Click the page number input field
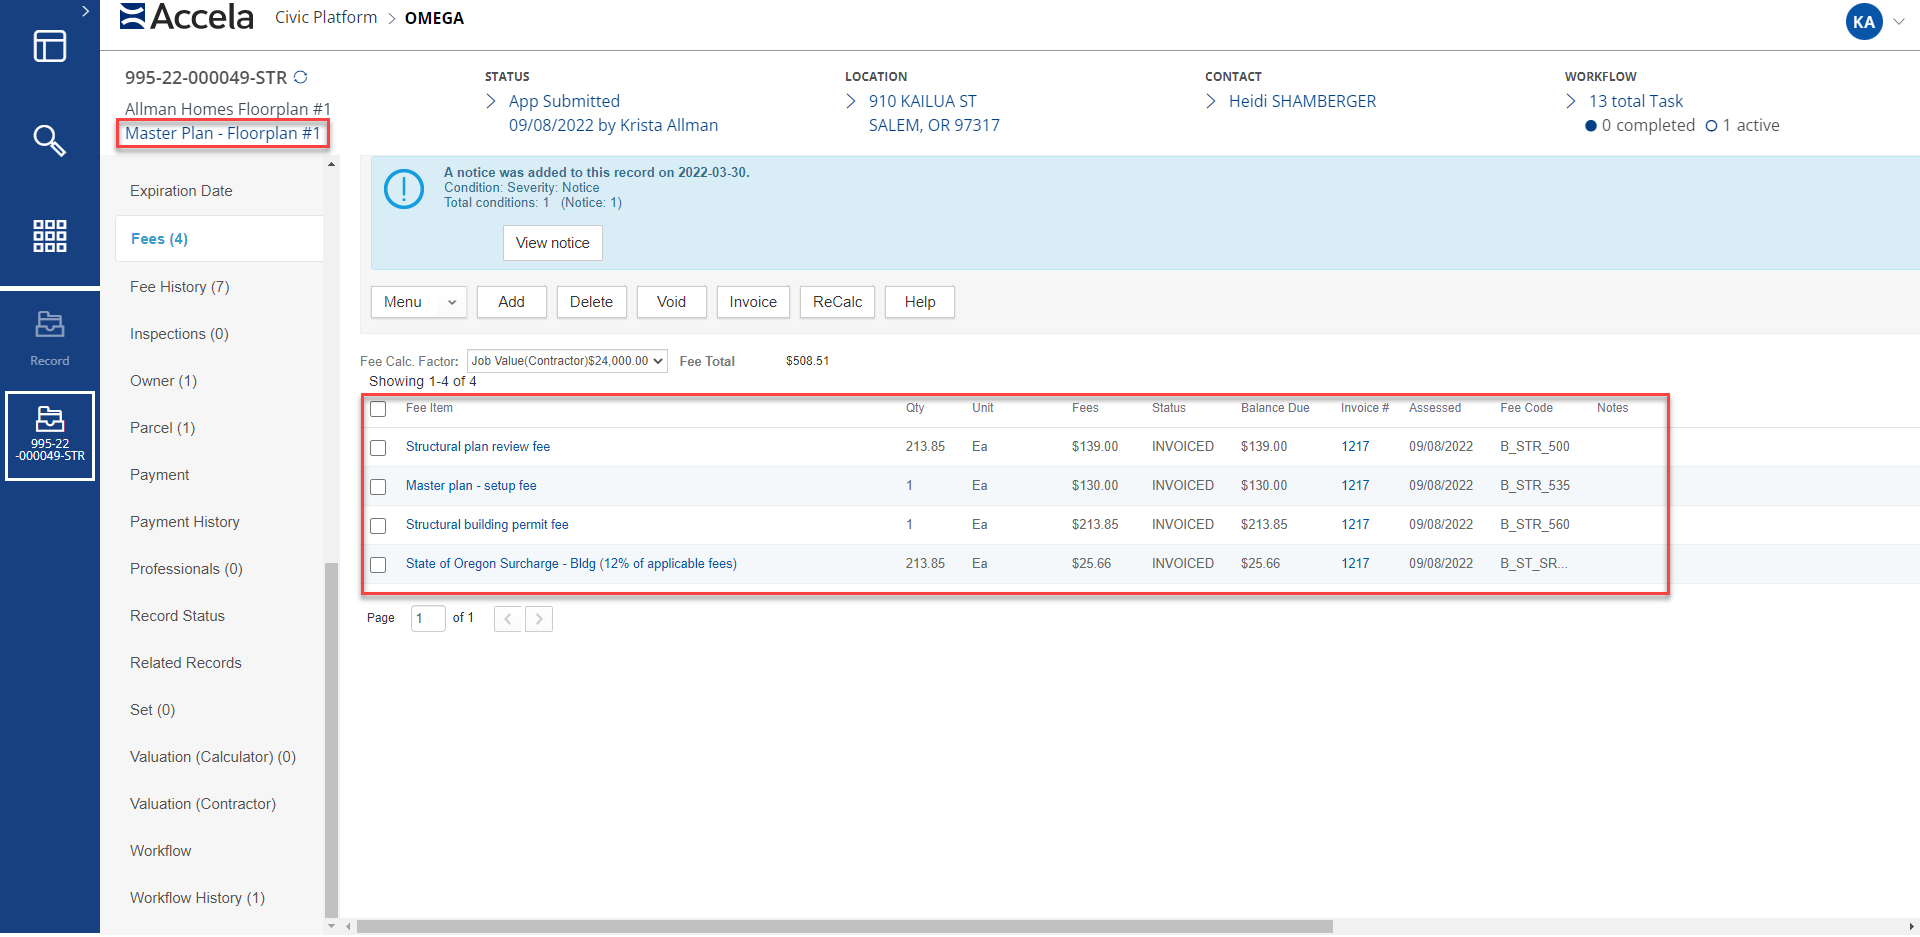Image resolution: width=1920 pixels, height=937 pixels. tap(427, 618)
